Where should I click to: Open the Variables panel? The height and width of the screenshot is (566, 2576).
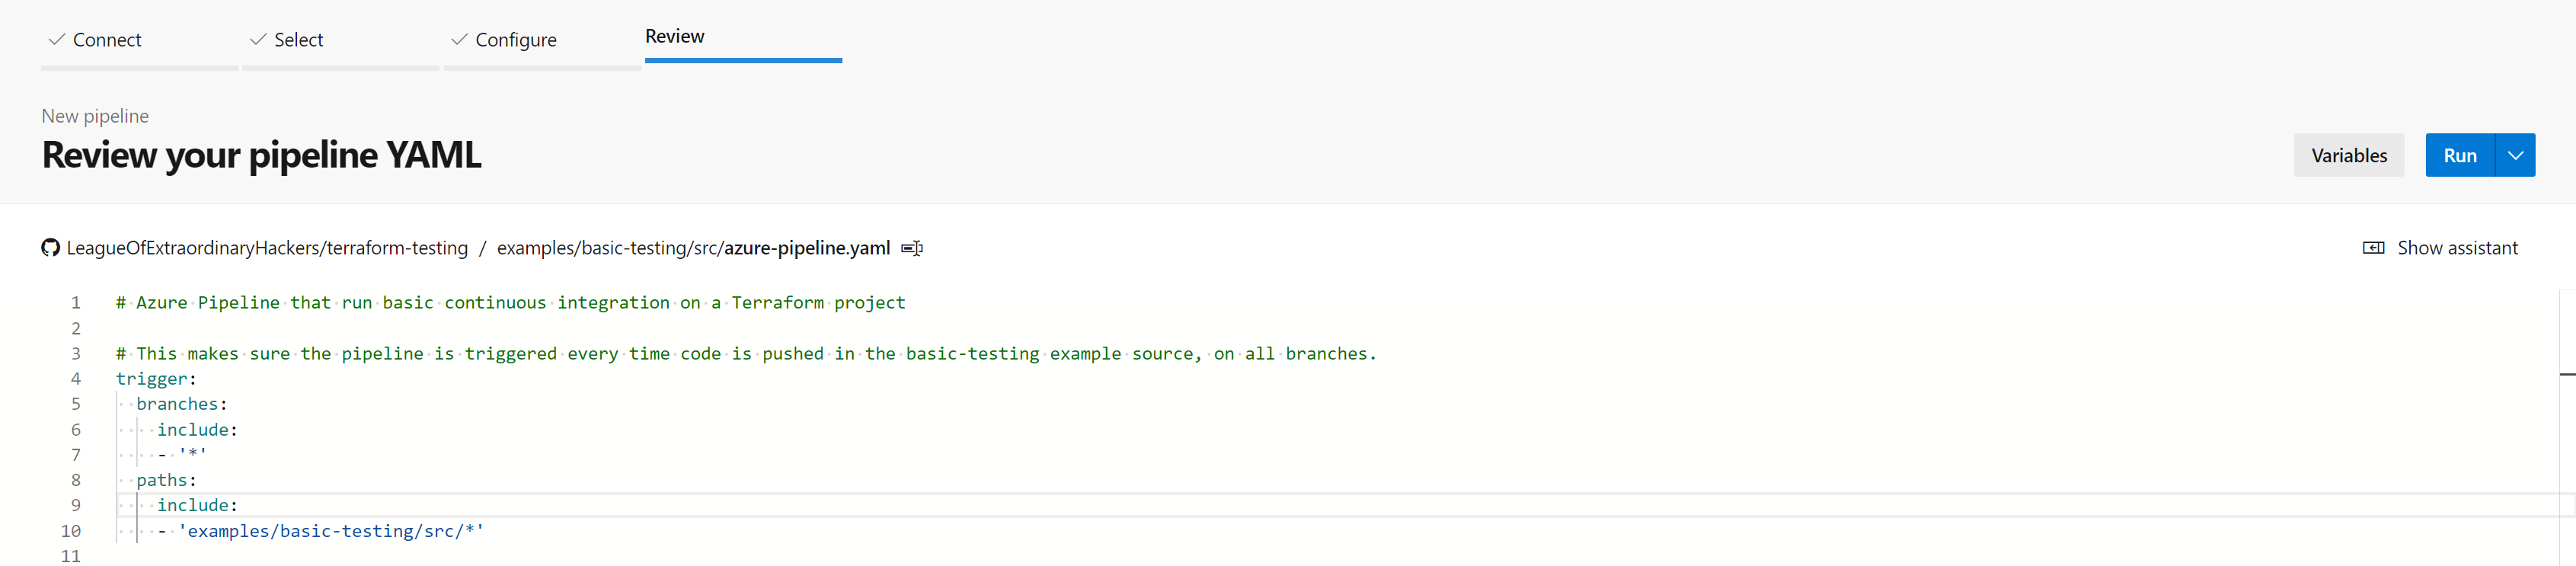pos(2348,156)
